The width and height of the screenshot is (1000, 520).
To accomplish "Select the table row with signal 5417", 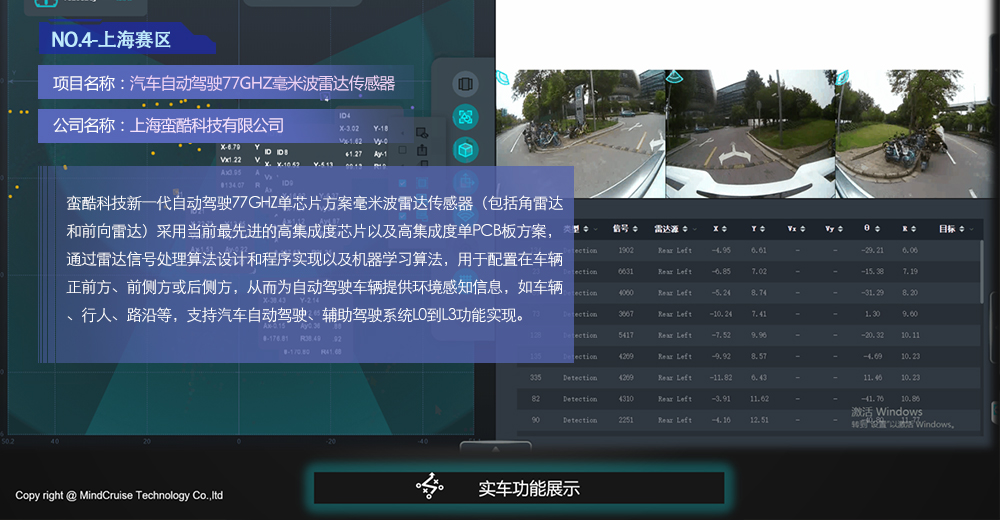I will [x=749, y=335].
